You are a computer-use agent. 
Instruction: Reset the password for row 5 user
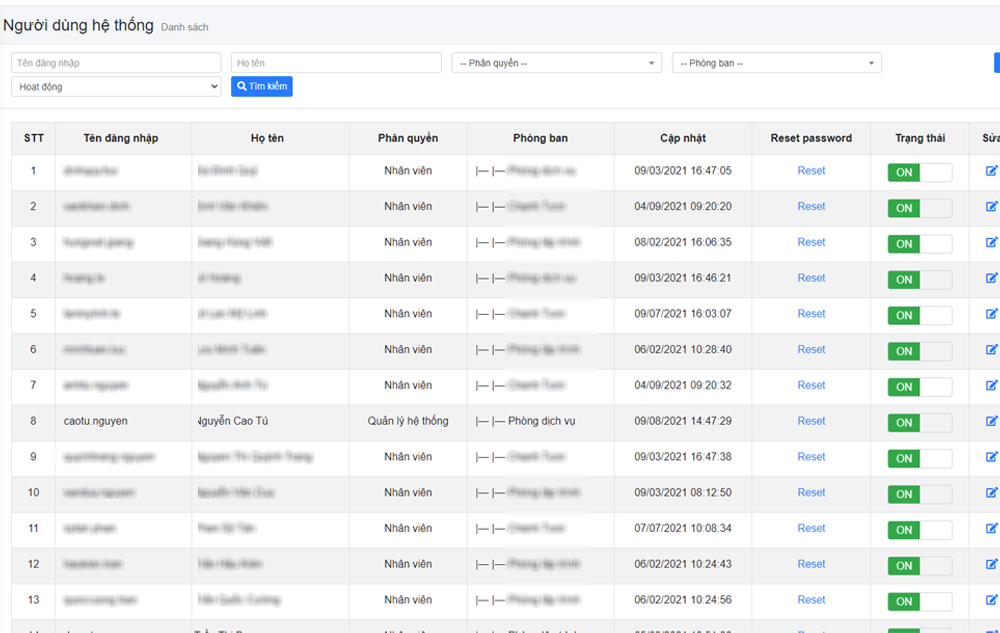(811, 314)
